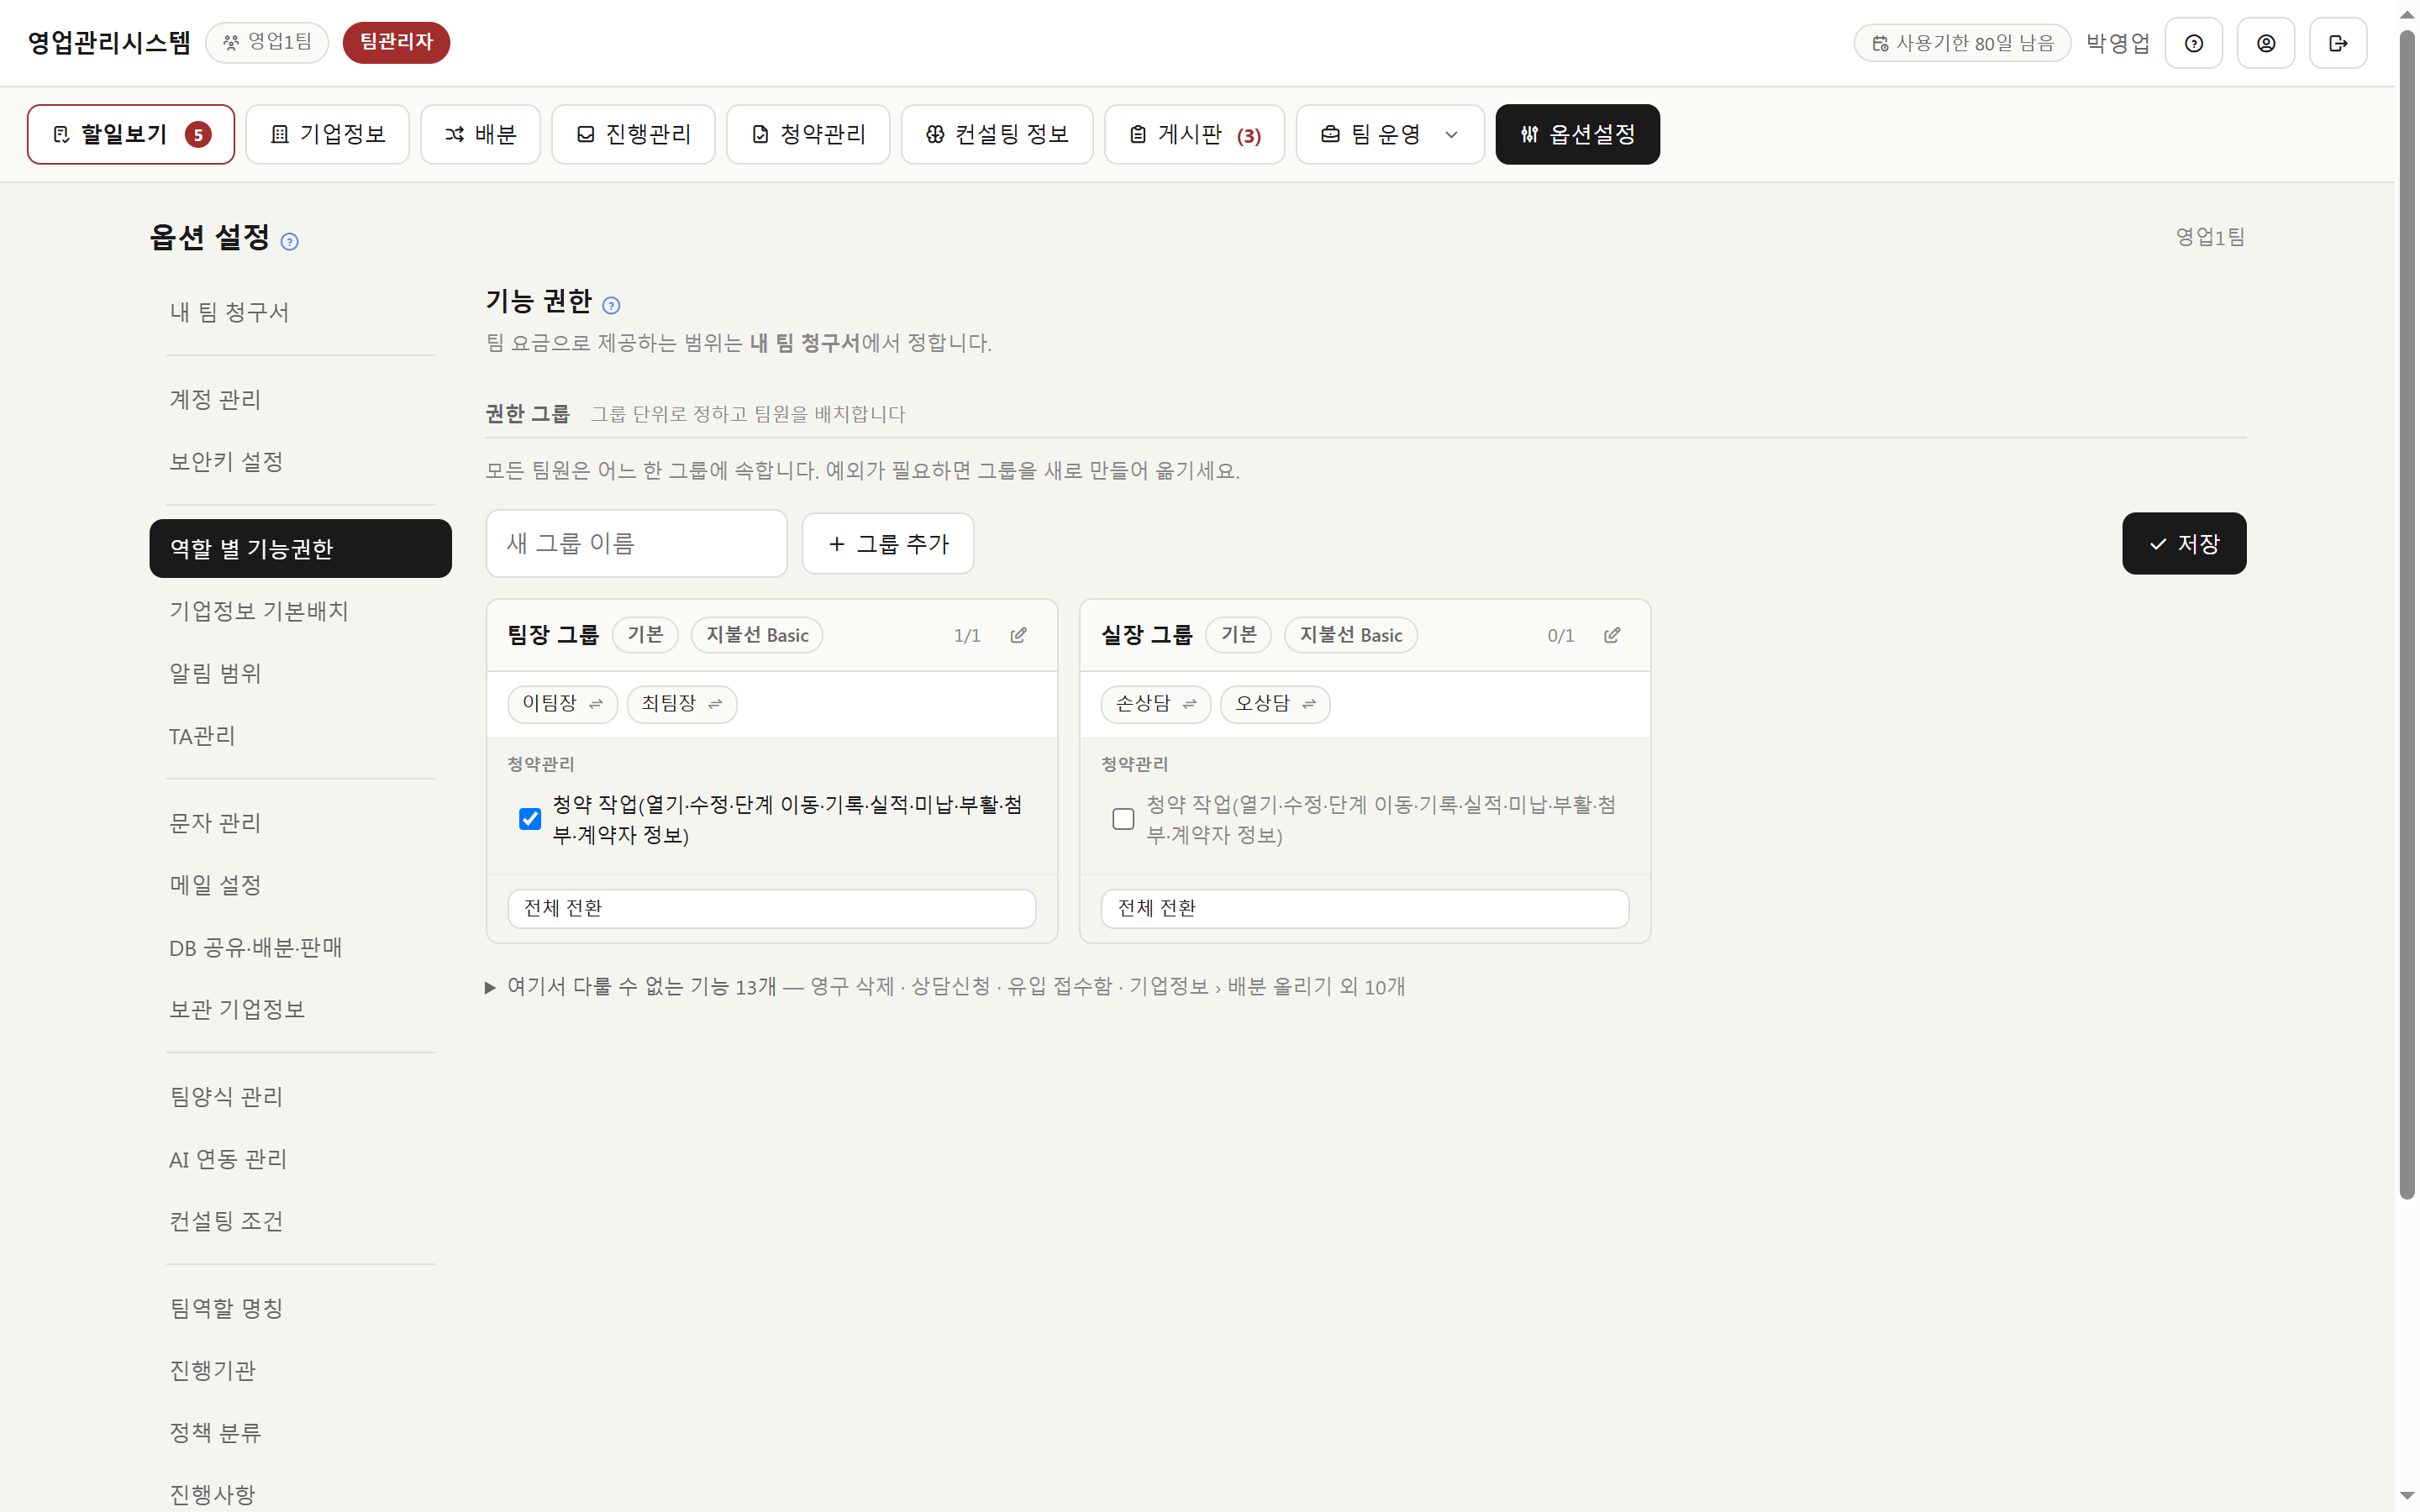Edit the 실장 그룹 with its pencil icon
Viewport: 2420px width, 1512px height.
pyautogui.click(x=1611, y=635)
